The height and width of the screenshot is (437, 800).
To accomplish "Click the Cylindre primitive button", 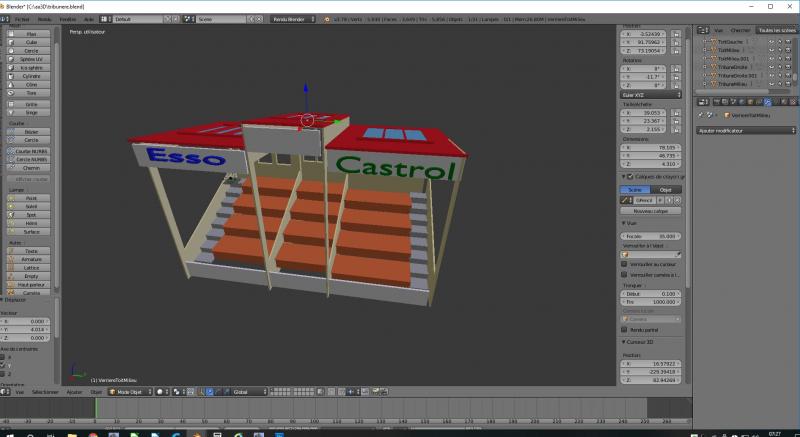I will click(x=30, y=75).
